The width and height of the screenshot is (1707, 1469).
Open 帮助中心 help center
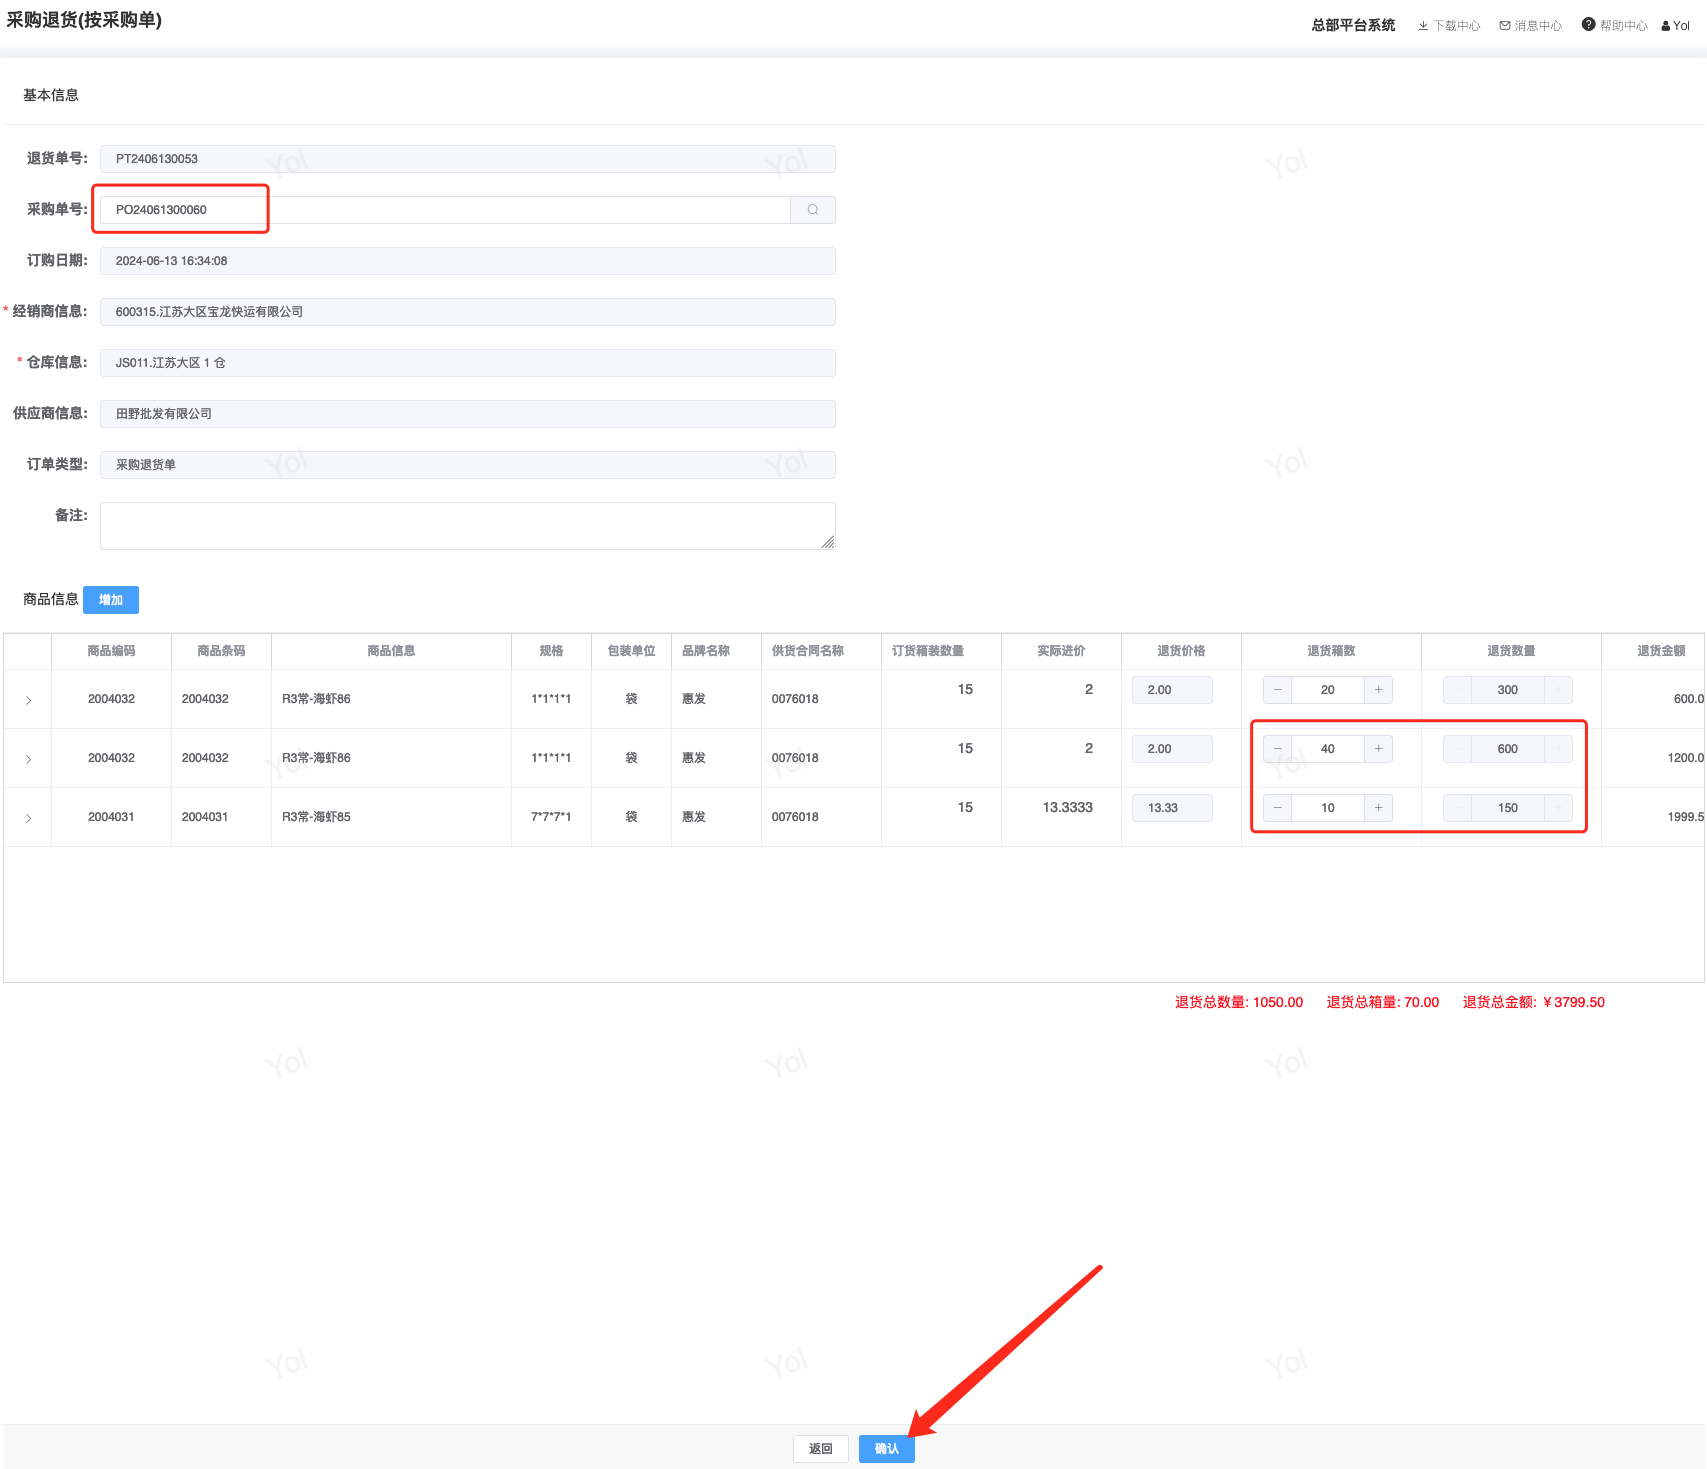[1615, 25]
